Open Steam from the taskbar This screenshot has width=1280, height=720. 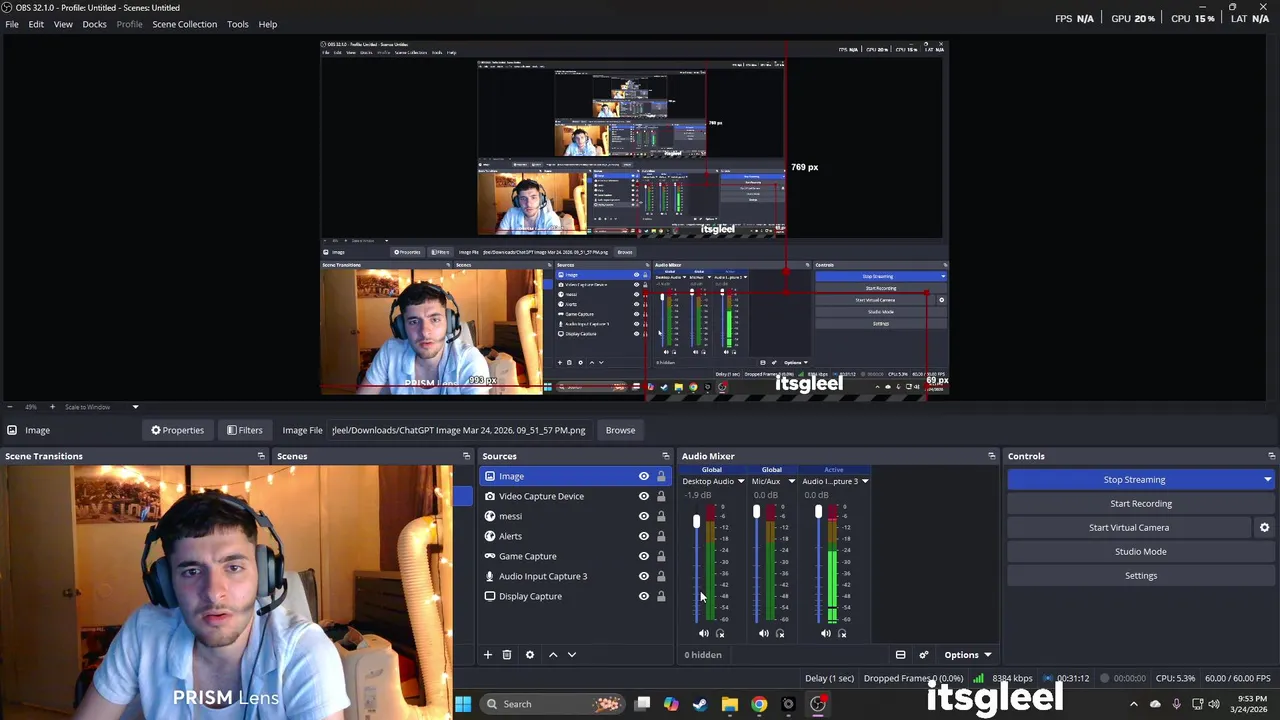pos(700,704)
